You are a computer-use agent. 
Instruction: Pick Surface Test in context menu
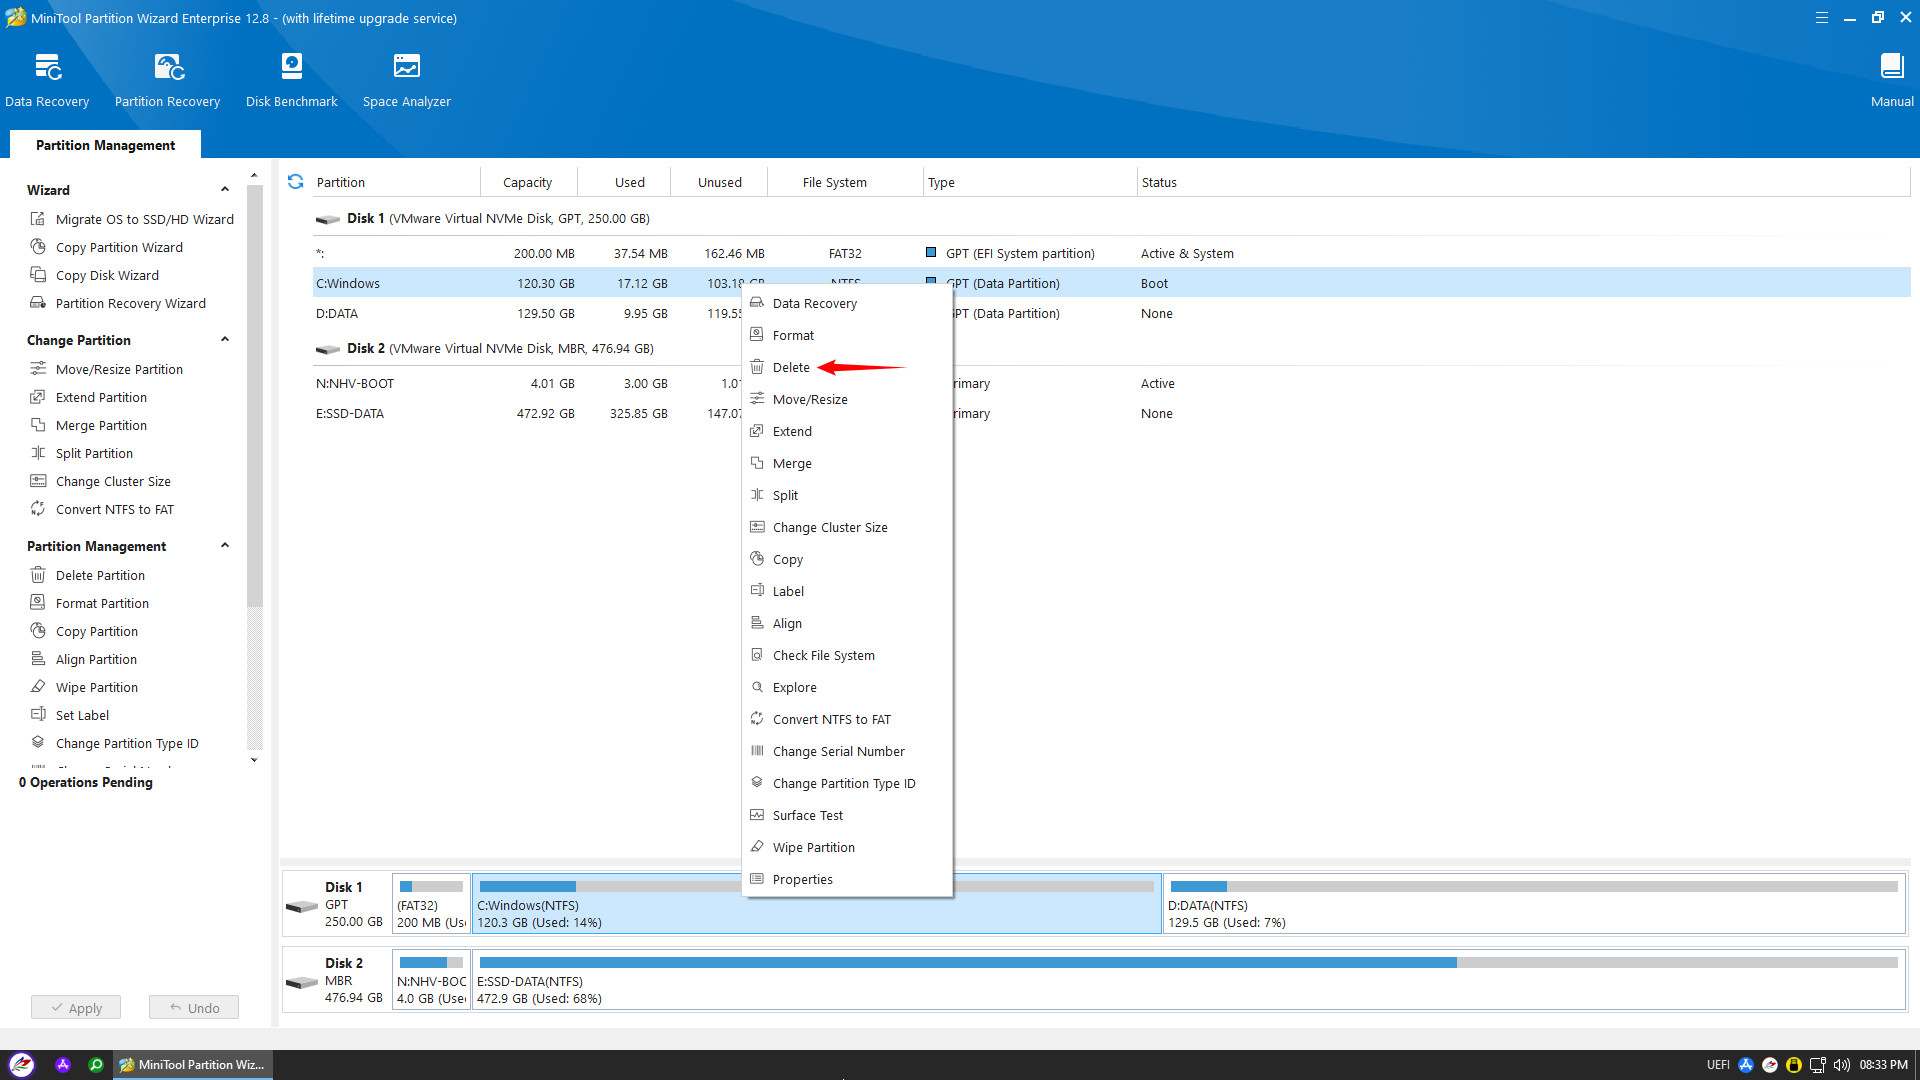[x=807, y=815]
